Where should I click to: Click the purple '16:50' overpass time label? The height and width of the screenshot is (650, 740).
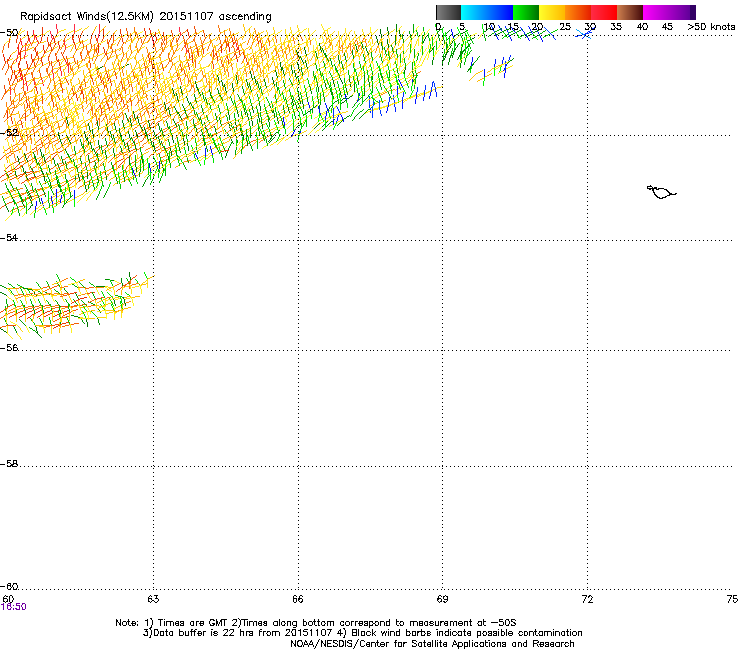coord(14,607)
